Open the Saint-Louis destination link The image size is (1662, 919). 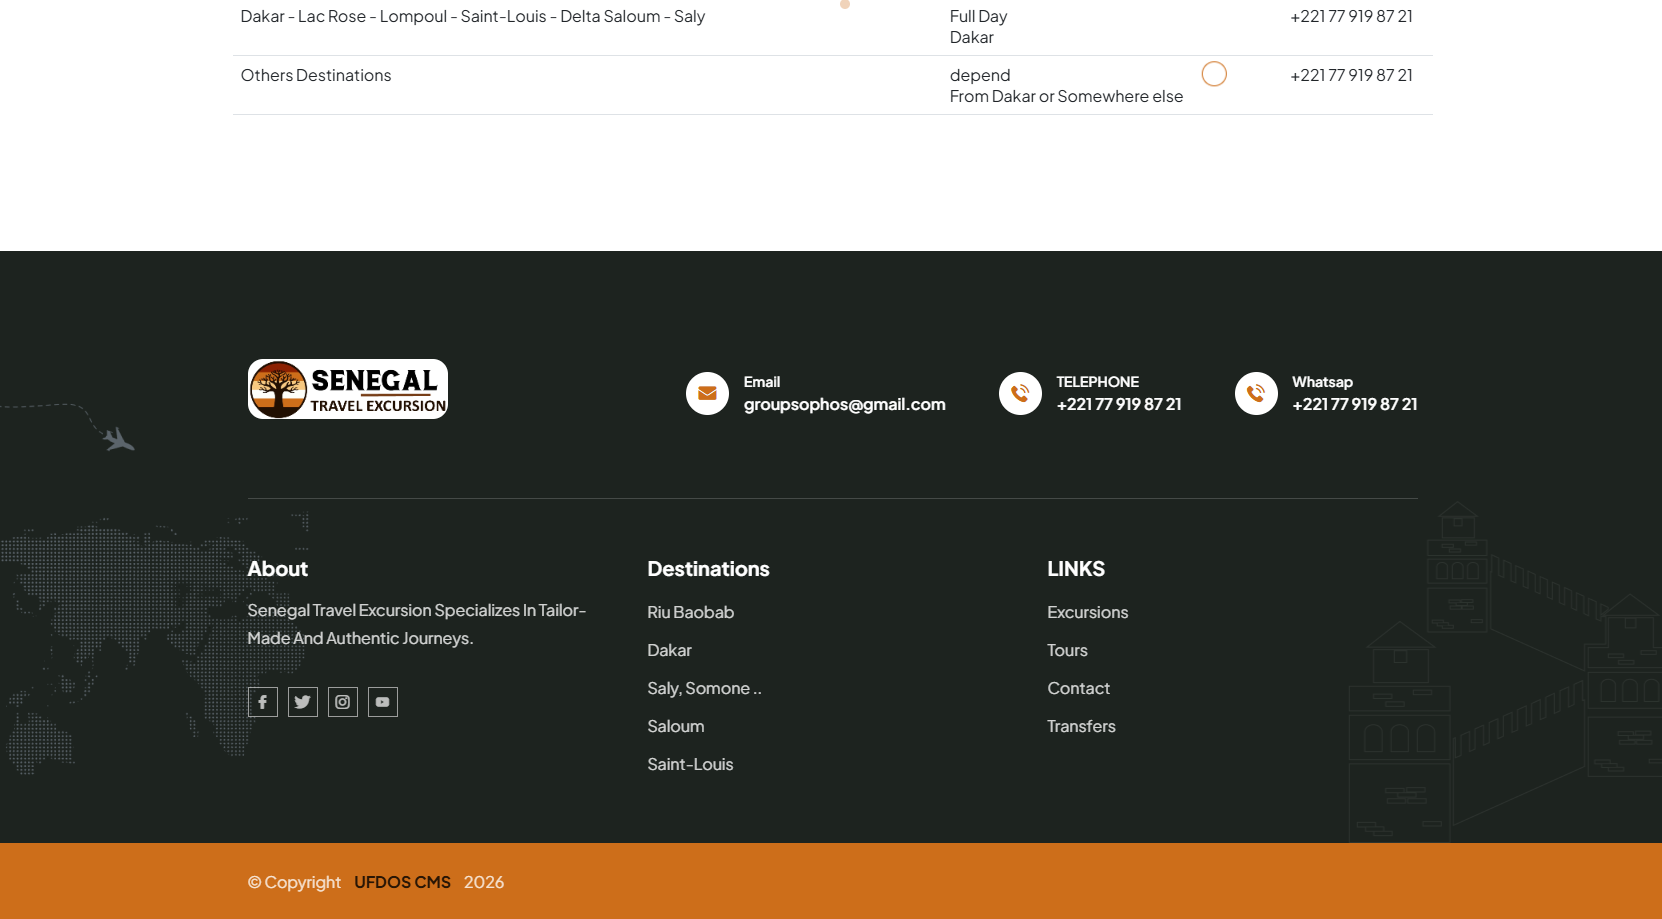click(690, 764)
